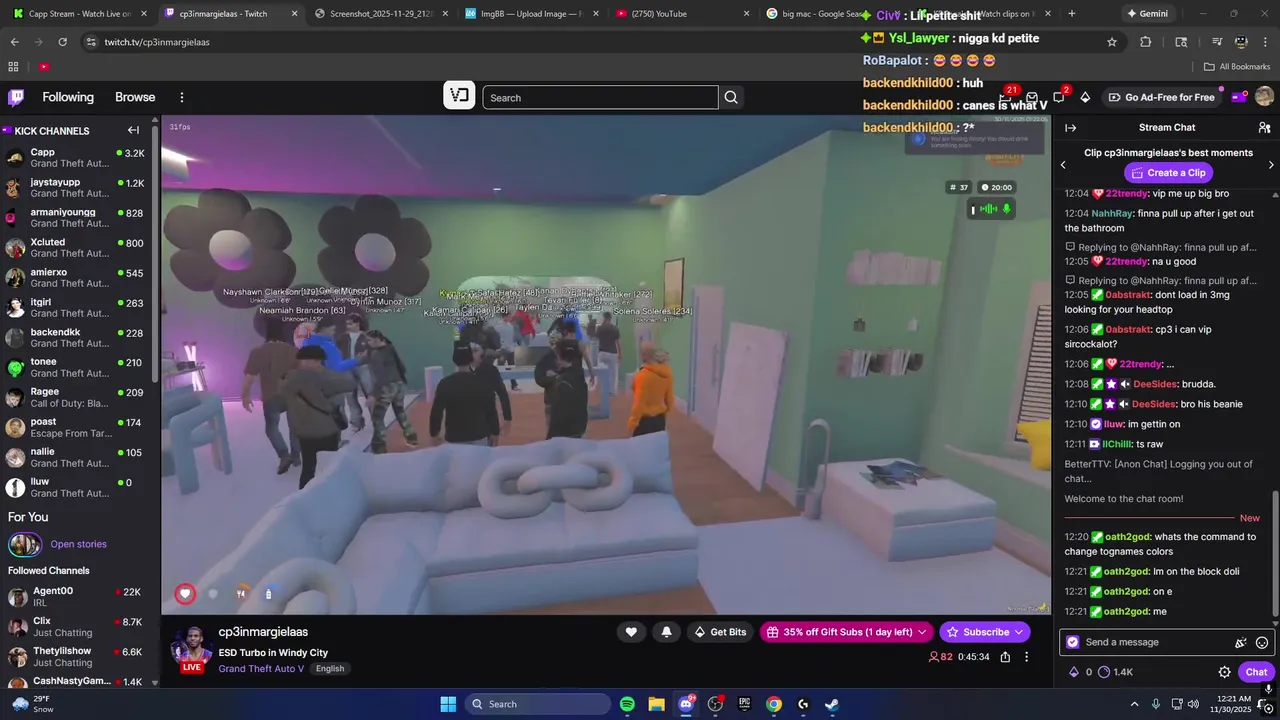The width and height of the screenshot is (1280, 720).
Task: Open Steam from the Windows taskbar
Action: tap(832, 704)
